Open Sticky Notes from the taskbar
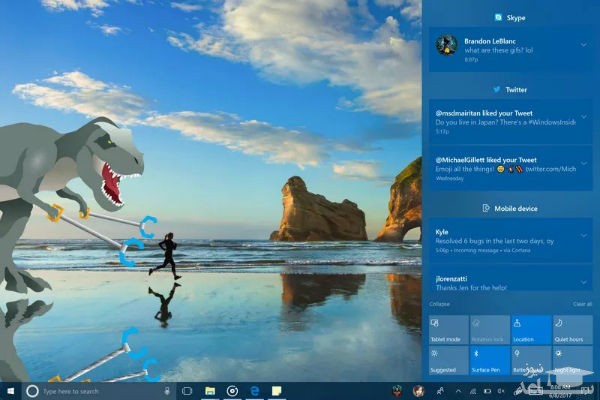The width and height of the screenshot is (600, 400). pos(277,391)
